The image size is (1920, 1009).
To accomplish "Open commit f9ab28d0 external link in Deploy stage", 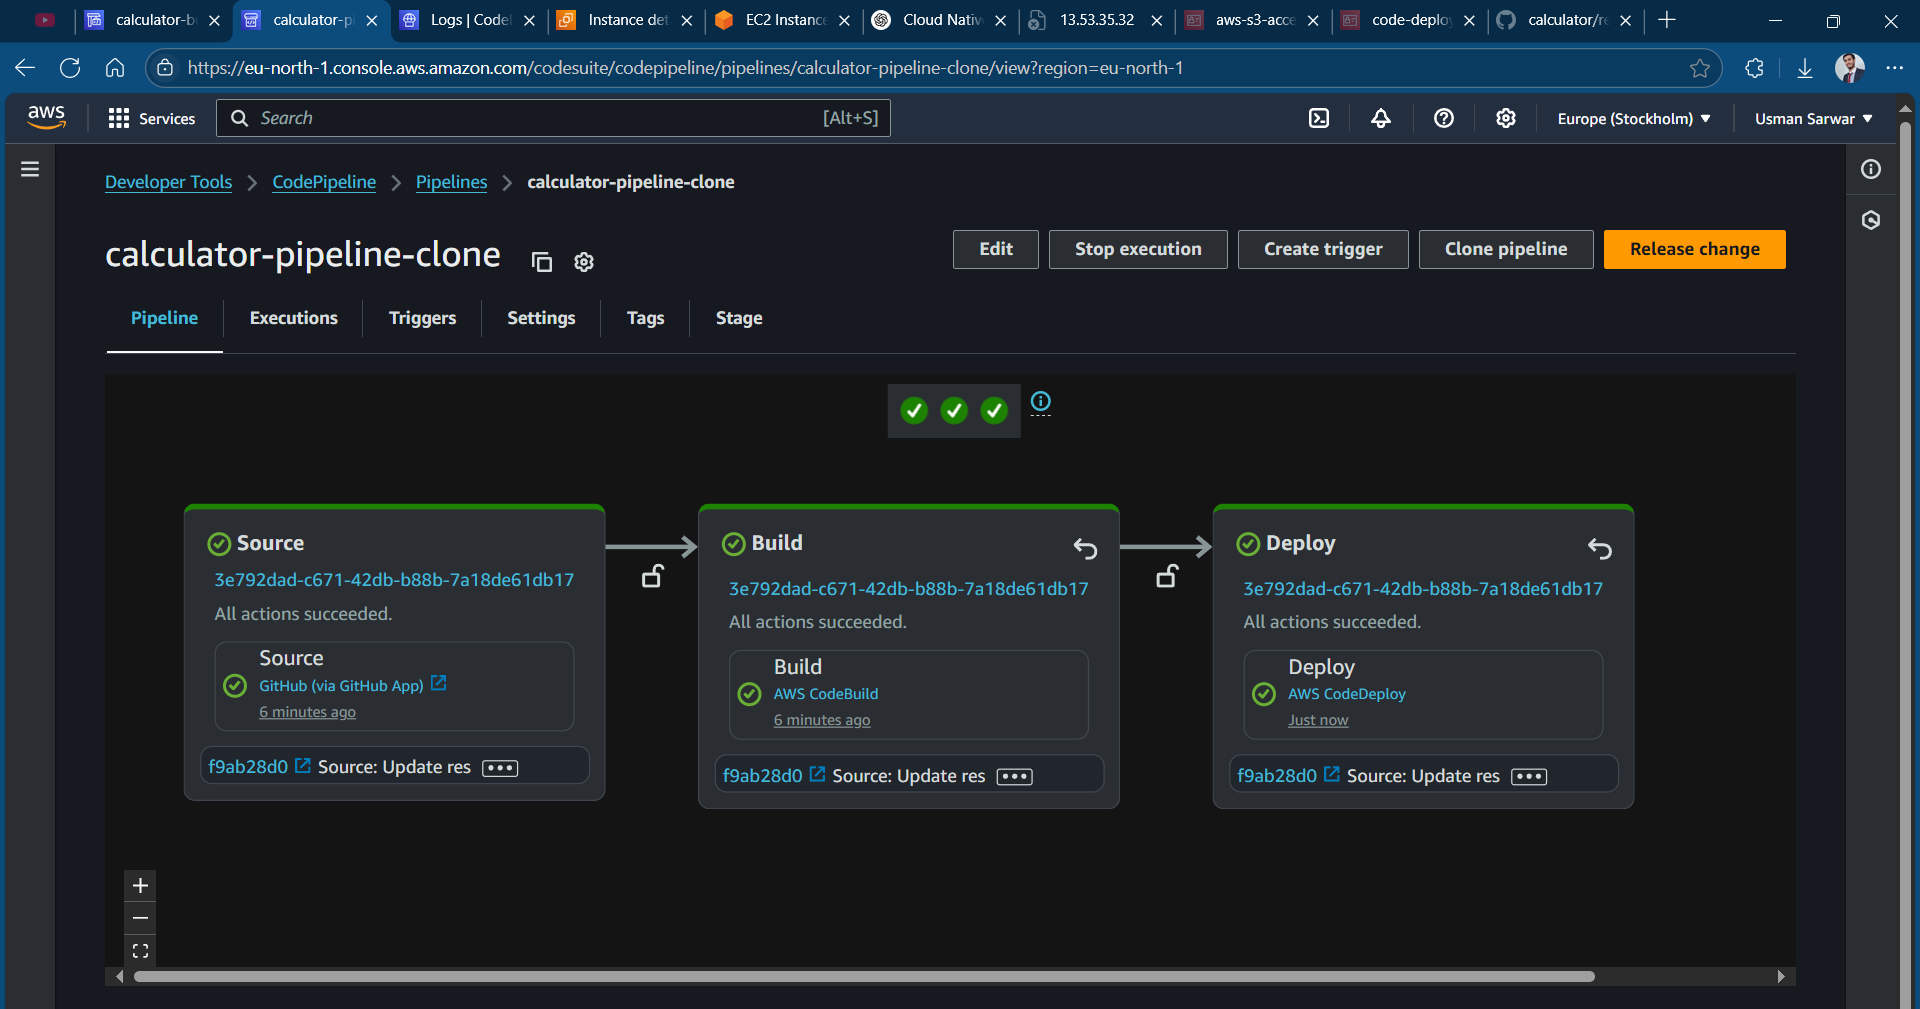I will [1332, 774].
